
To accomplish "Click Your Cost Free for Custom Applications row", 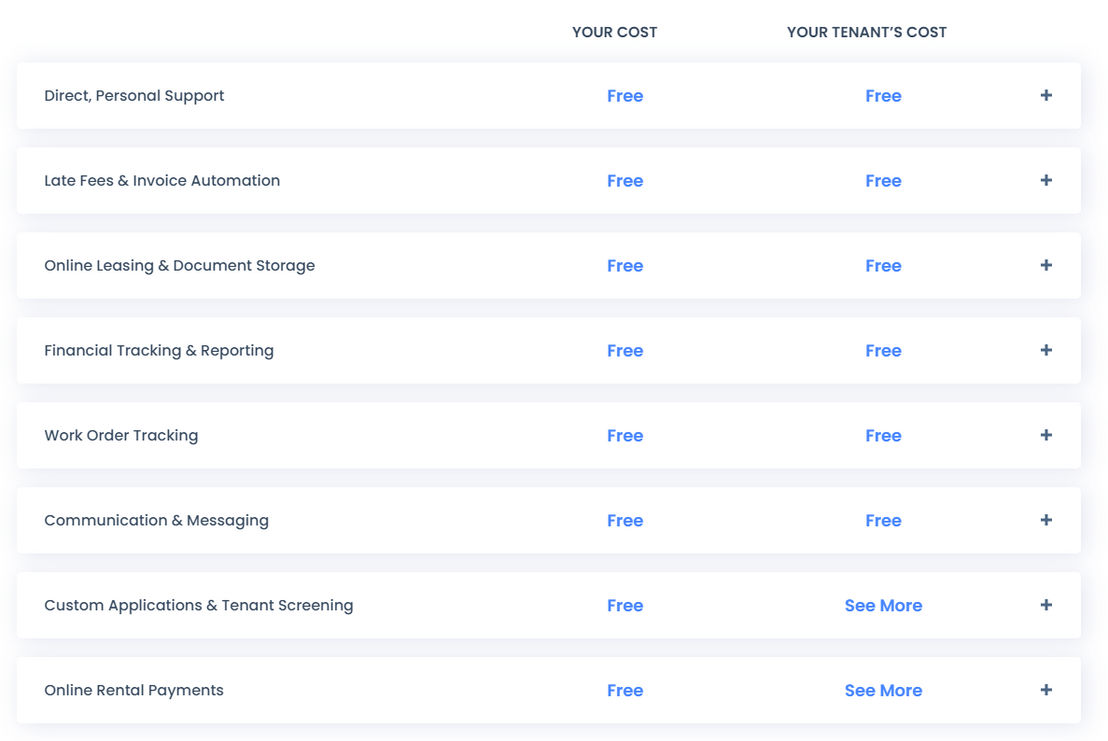I will (x=625, y=605).
